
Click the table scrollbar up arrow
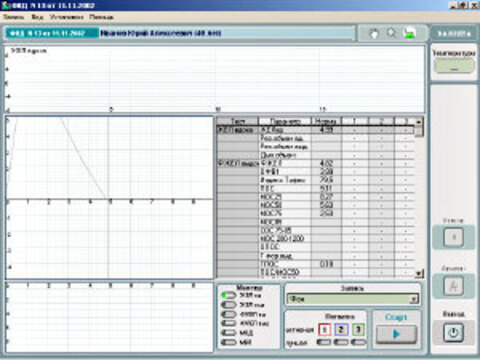tap(419, 121)
